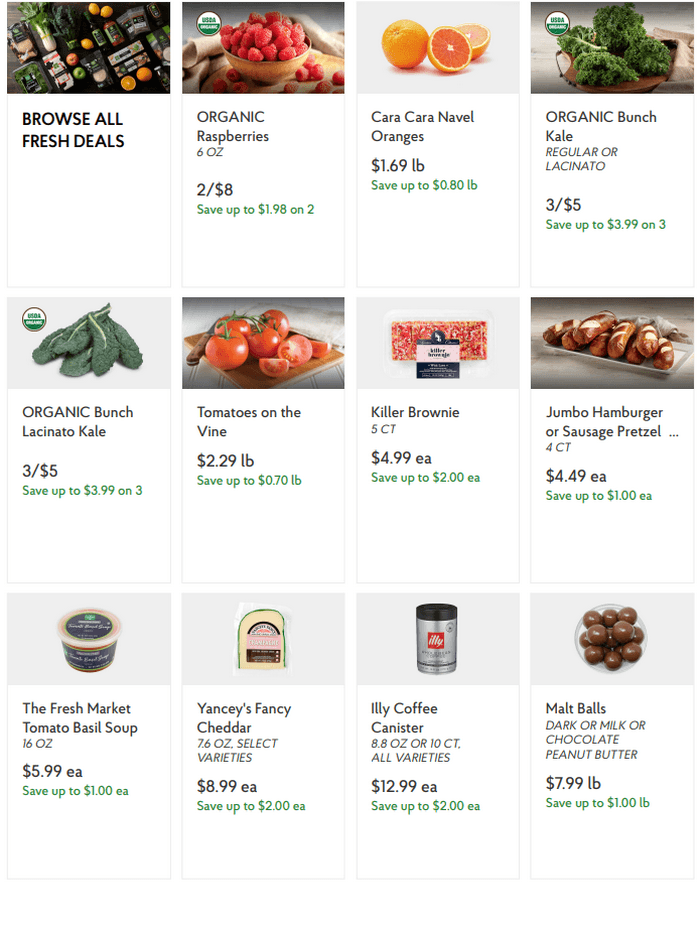Click the Cara Cara Navel Oranges title

[x=422, y=126]
